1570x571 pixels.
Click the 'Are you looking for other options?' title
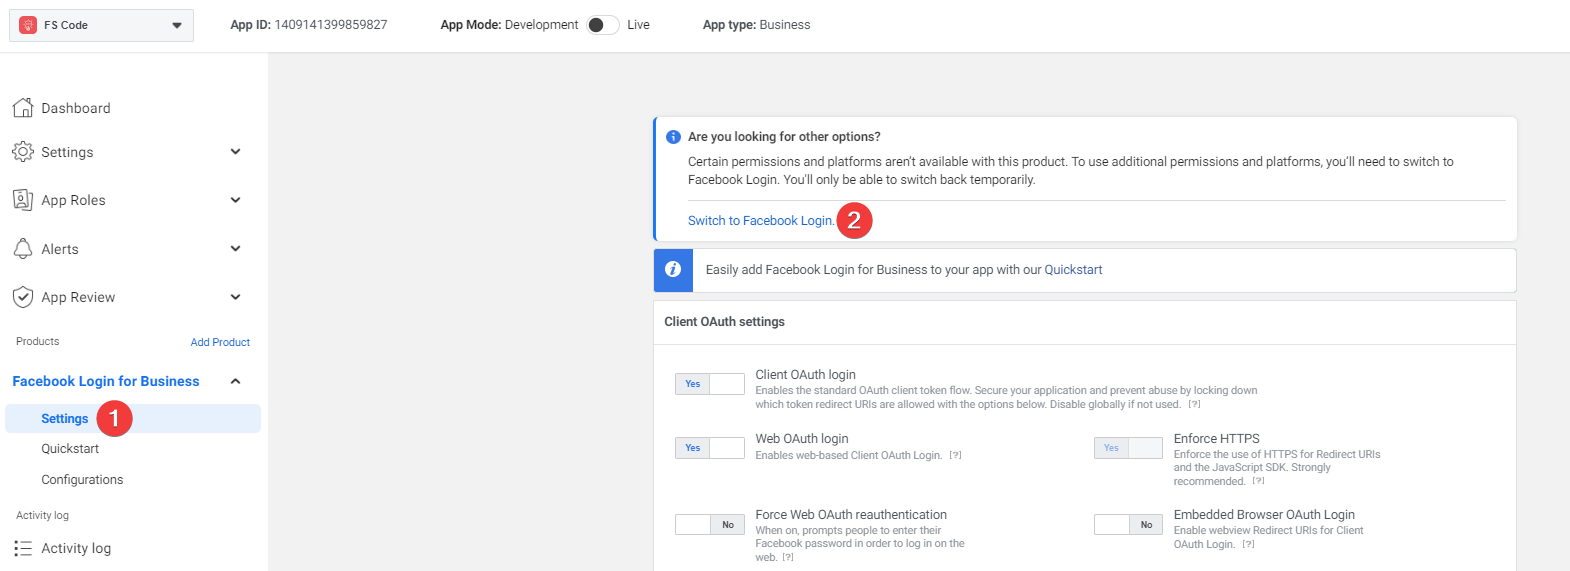click(784, 137)
